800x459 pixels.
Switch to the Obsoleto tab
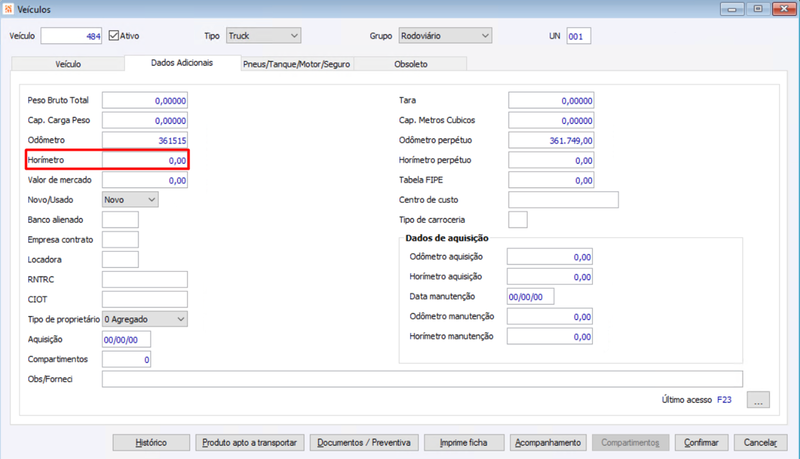coord(411,64)
